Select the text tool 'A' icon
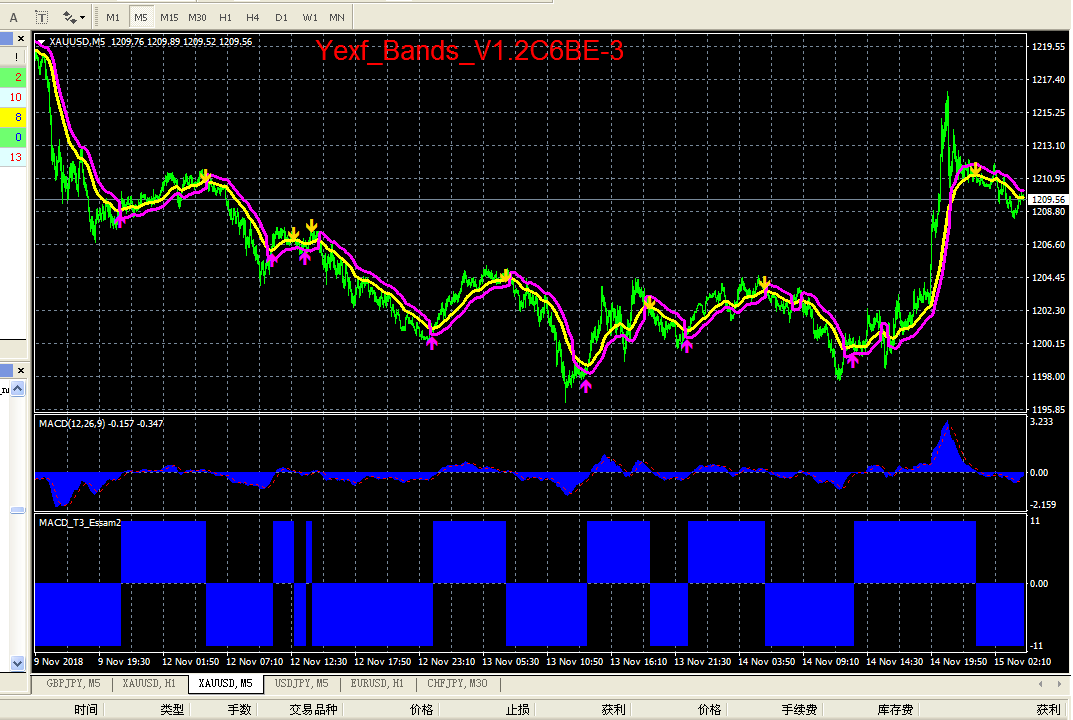 pos(14,18)
